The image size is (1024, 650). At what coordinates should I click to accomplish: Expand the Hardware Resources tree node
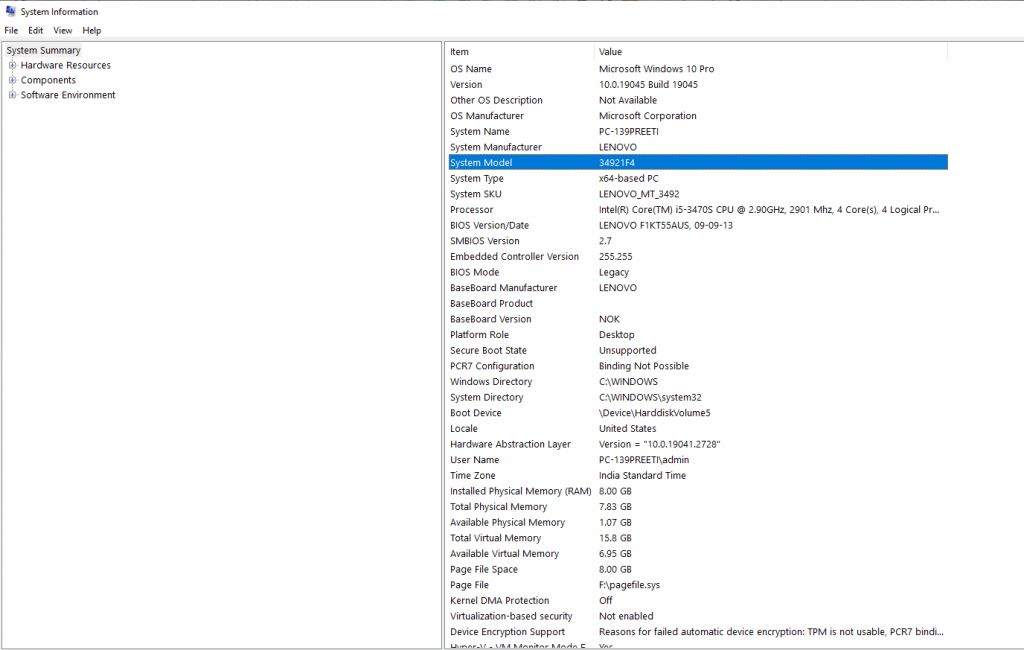12,65
